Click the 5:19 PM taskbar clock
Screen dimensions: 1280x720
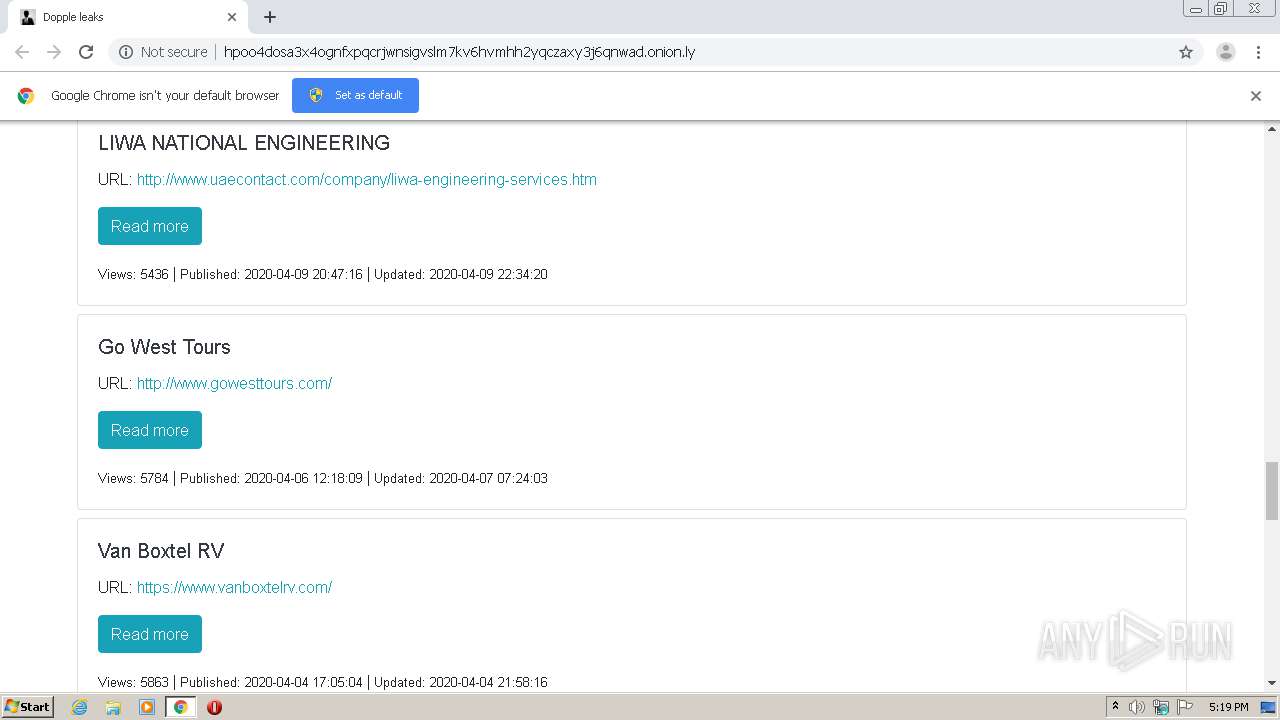coord(1228,707)
